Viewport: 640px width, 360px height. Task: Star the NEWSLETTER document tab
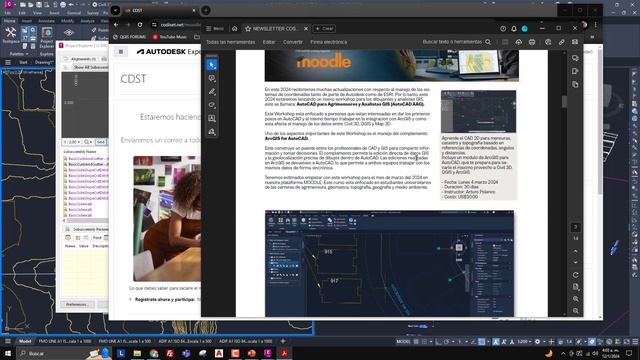(x=248, y=29)
